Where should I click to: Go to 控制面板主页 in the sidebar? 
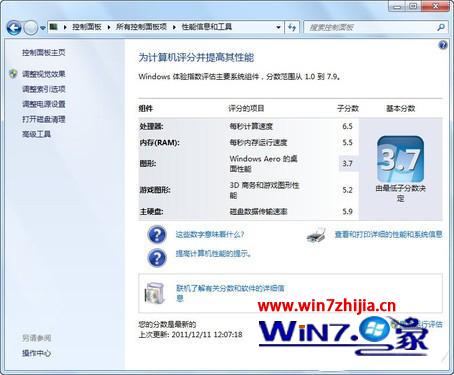(44, 52)
